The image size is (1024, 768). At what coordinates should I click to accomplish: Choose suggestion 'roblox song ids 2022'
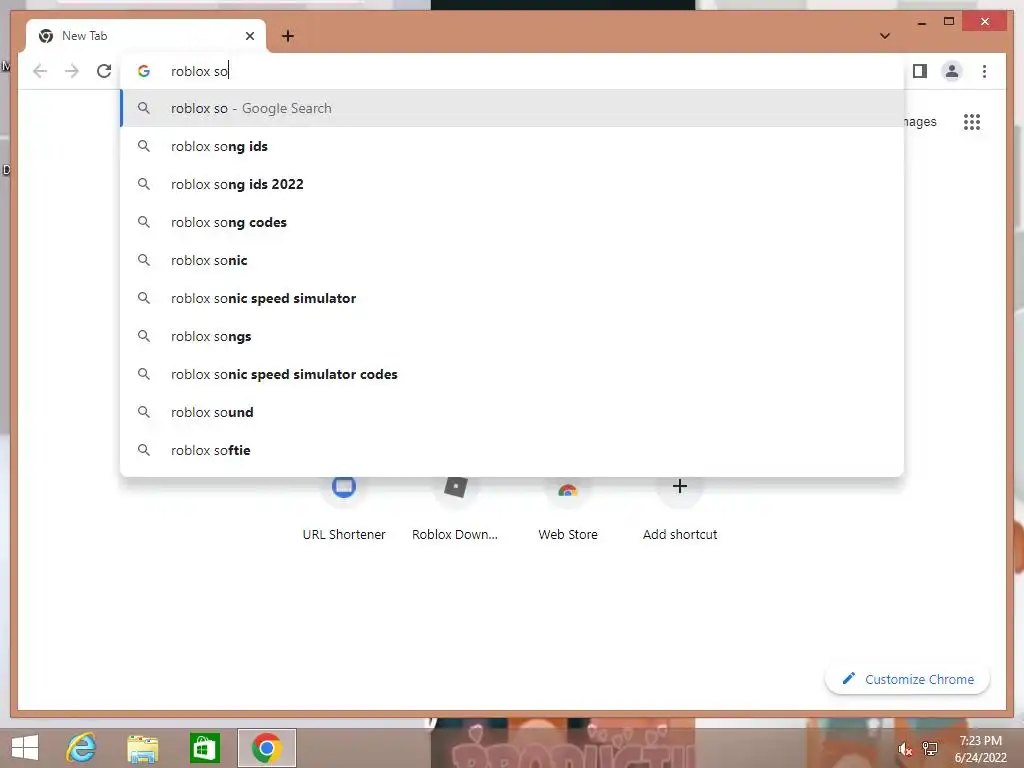click(x=513, y=184)
